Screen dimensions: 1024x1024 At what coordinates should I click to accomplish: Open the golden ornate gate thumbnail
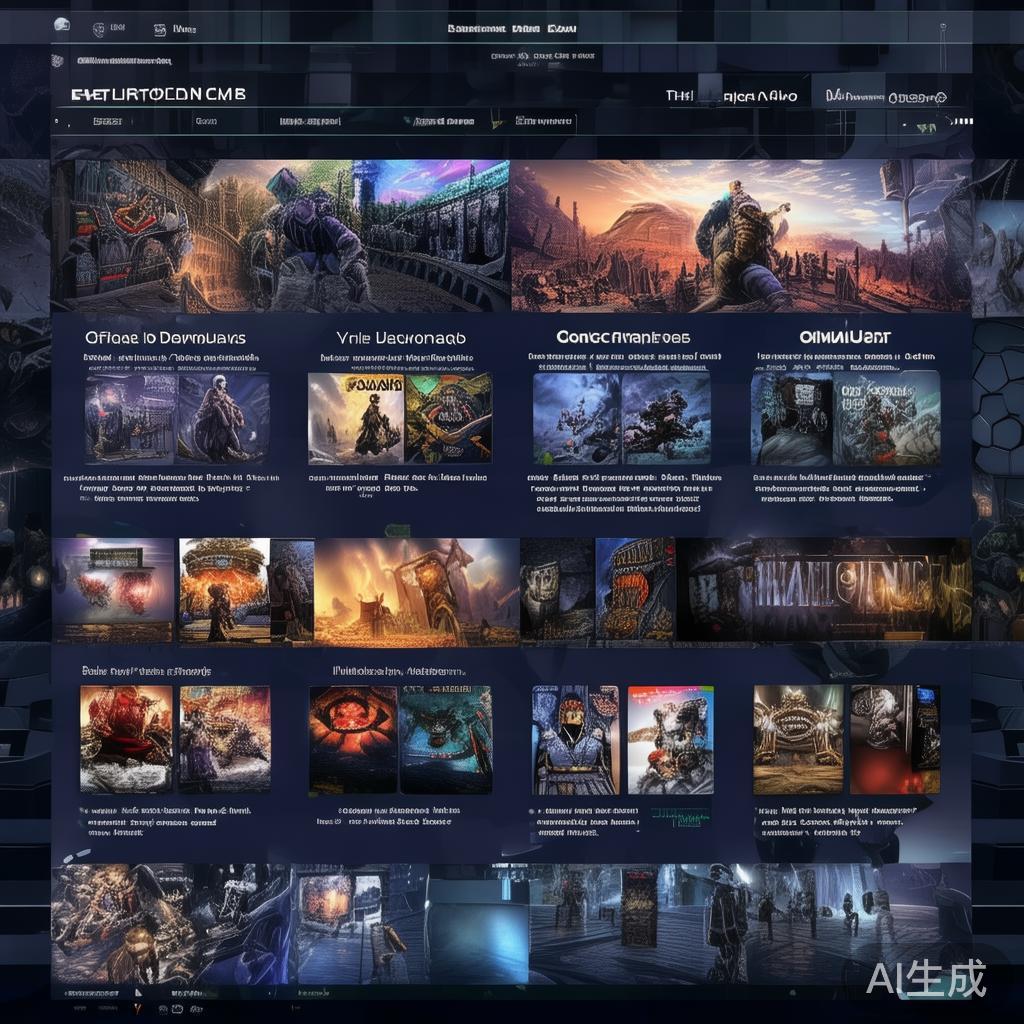[x=797, y=738]
